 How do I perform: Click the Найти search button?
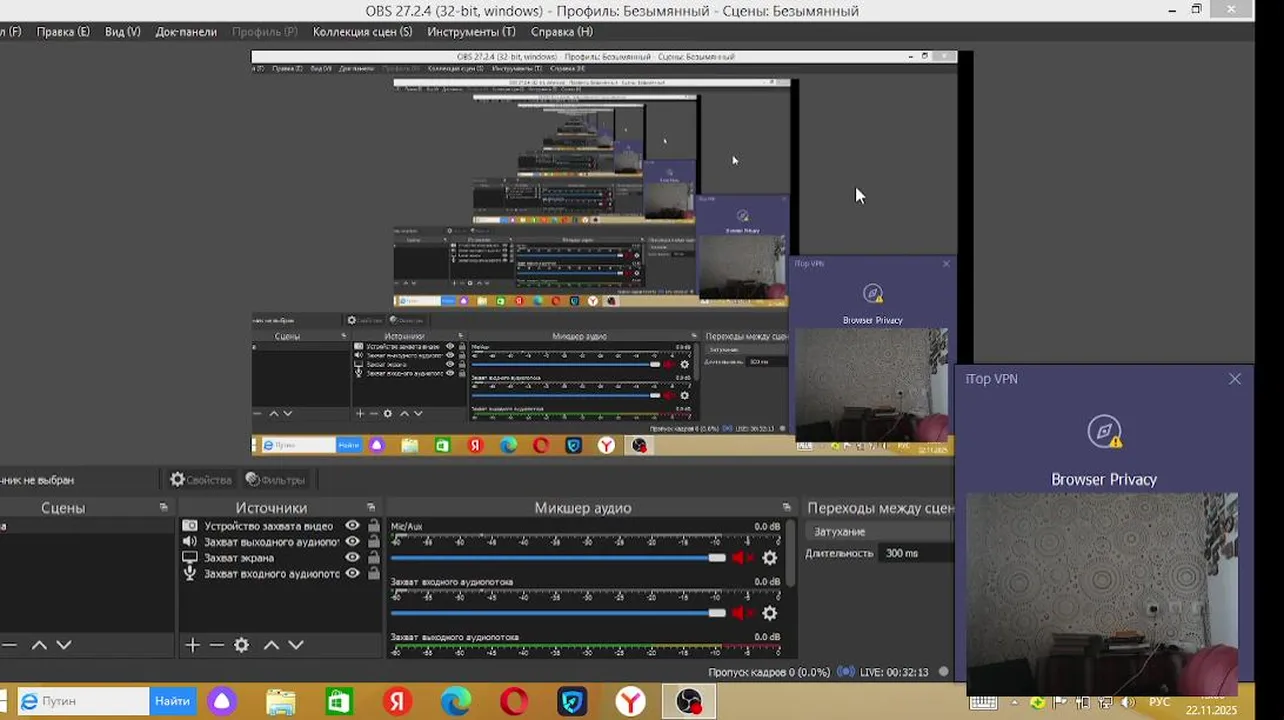172,701
